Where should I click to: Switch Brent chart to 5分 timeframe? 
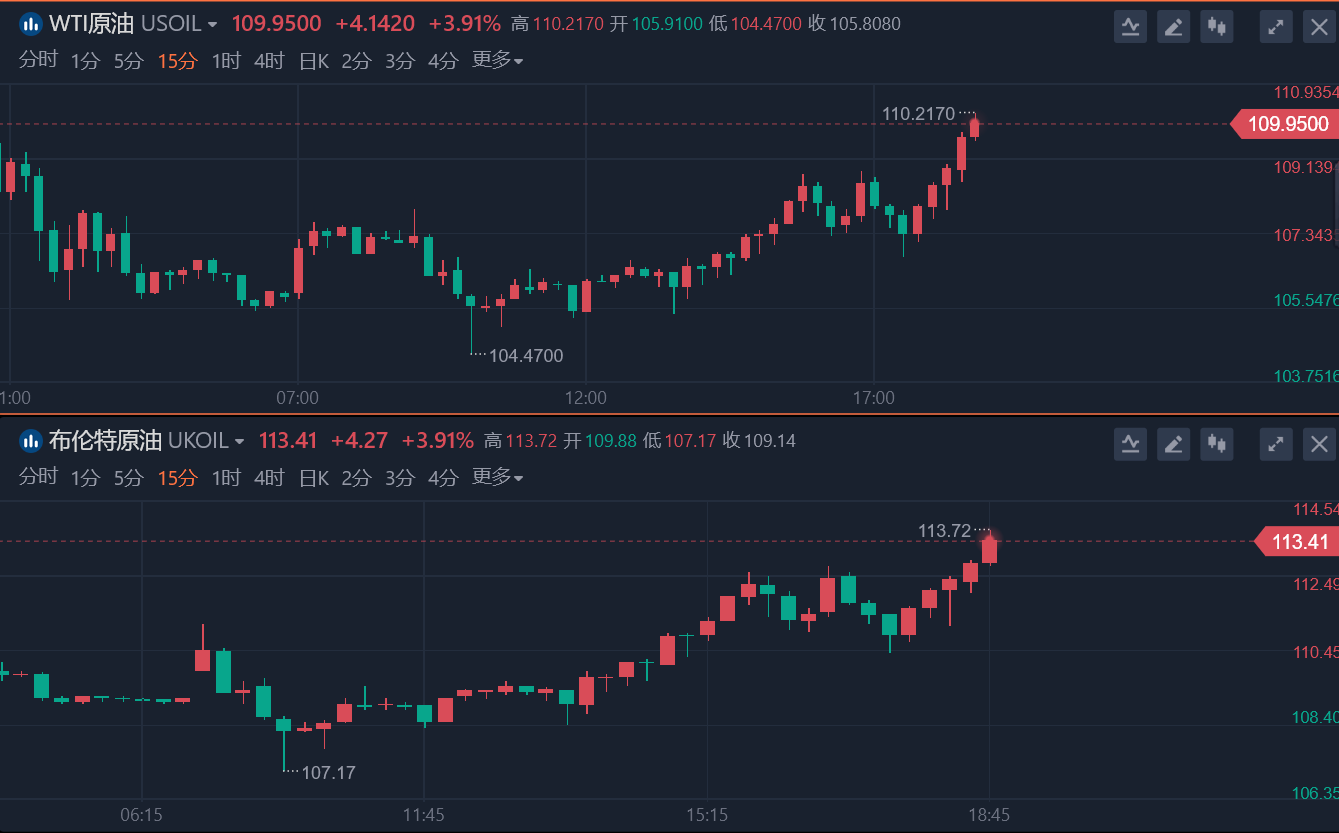pyautogui.click(x=129, y=478)
